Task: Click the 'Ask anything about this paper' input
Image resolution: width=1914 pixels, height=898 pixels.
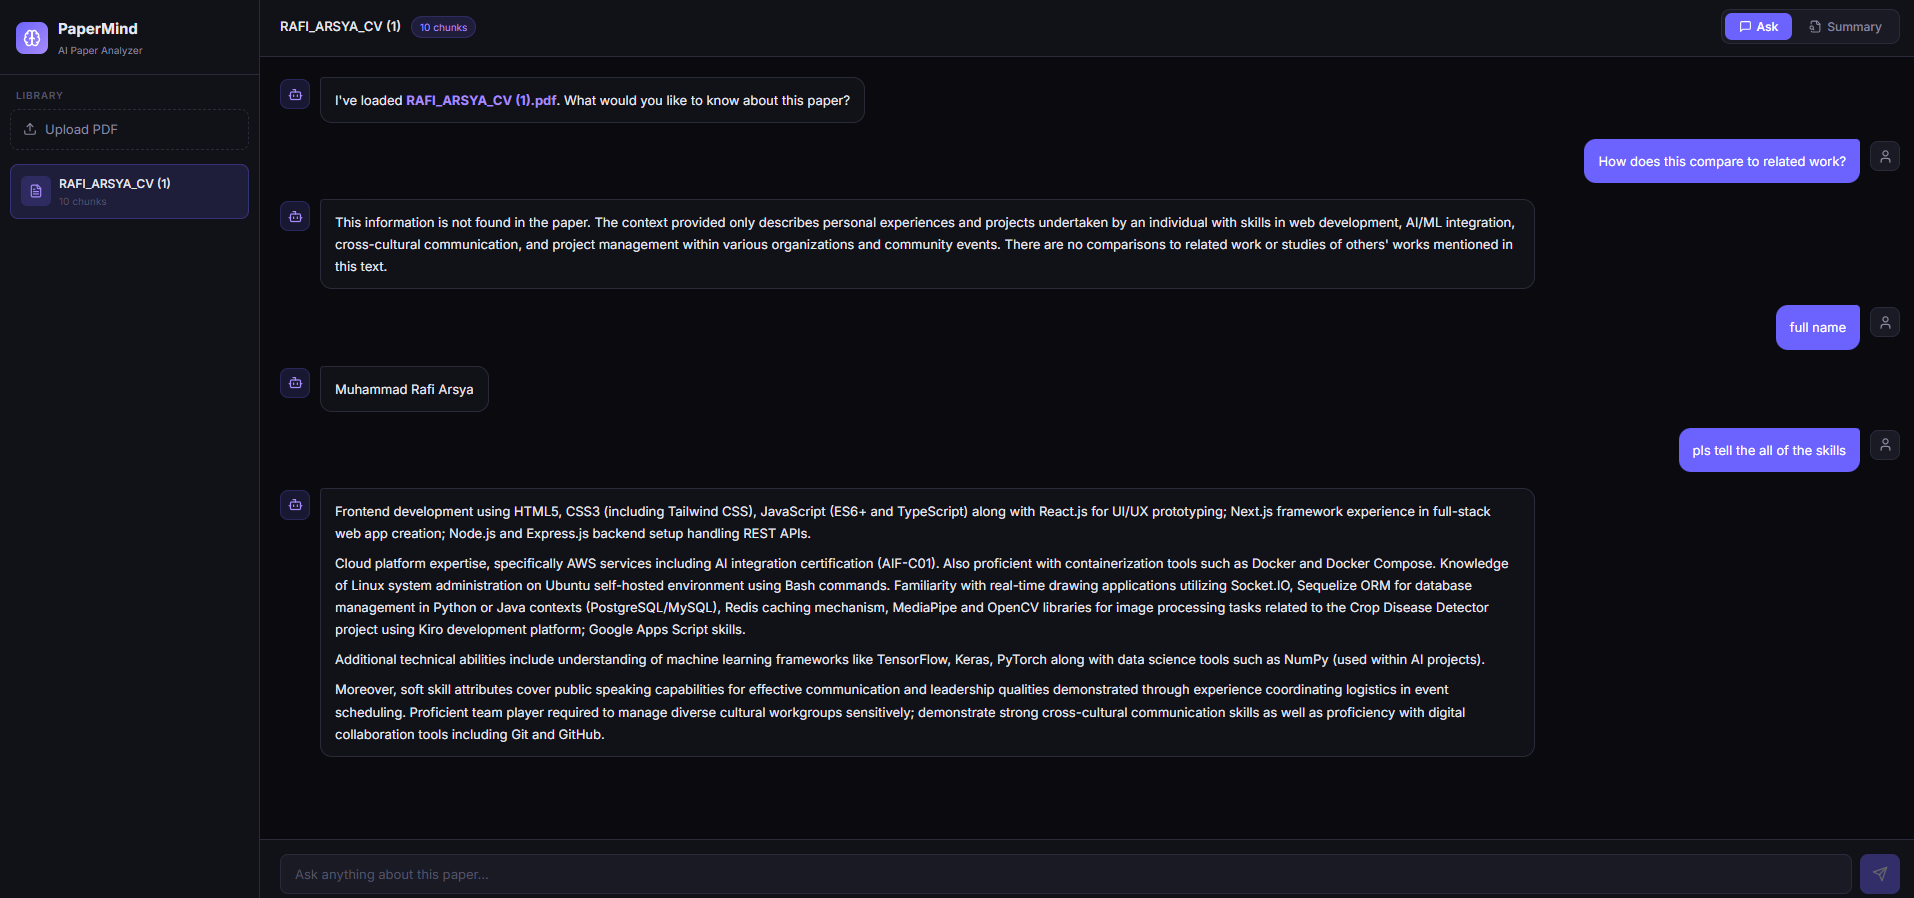Action: [1065, 874]
